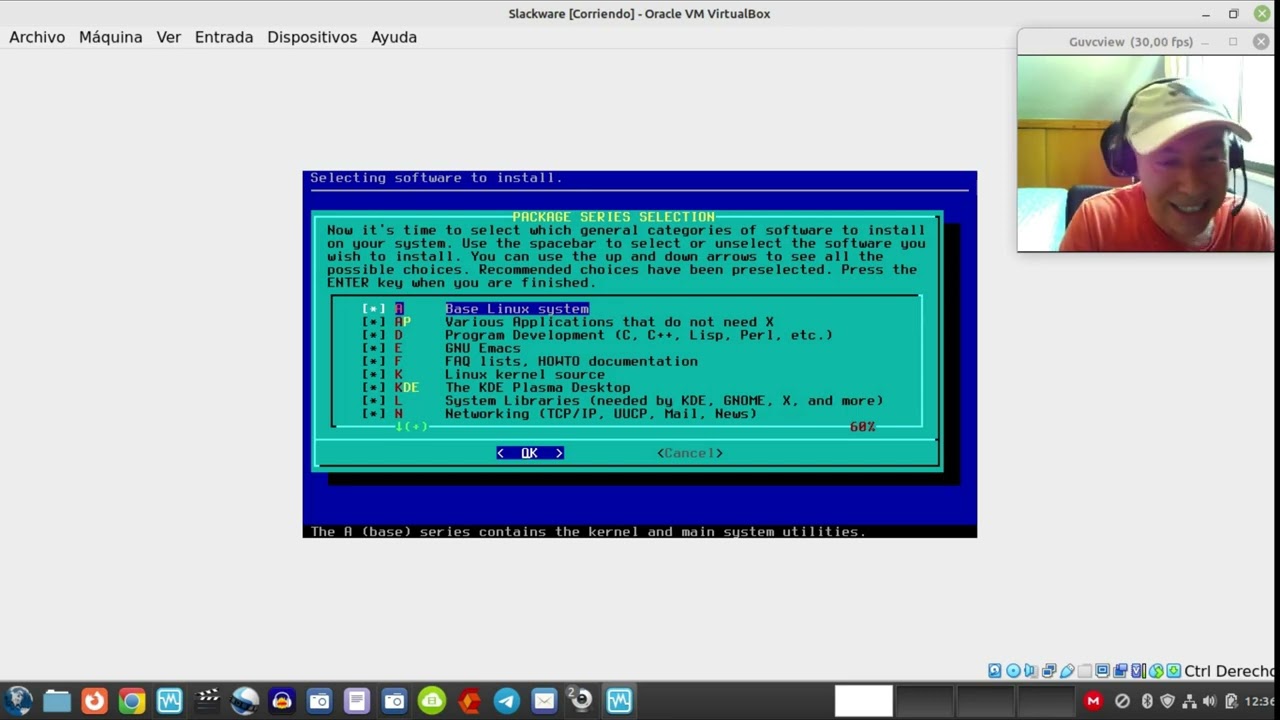The width and height of the screenshot is (1280, 720).
Task: Click the Guvcview (30,00 fps) title bar
Action: pos(1130,42)
